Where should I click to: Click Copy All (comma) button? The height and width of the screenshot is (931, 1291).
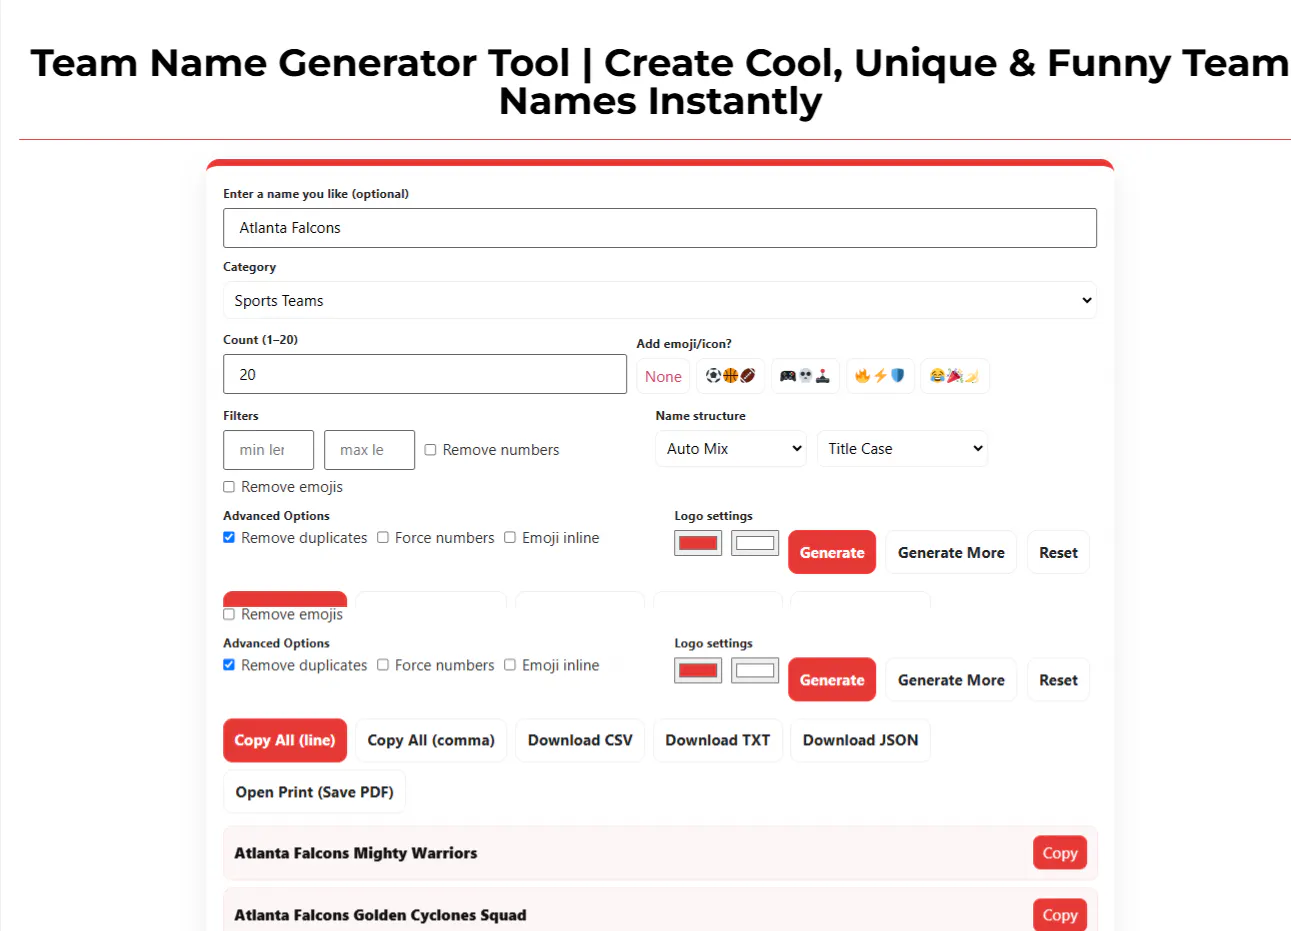431,740
